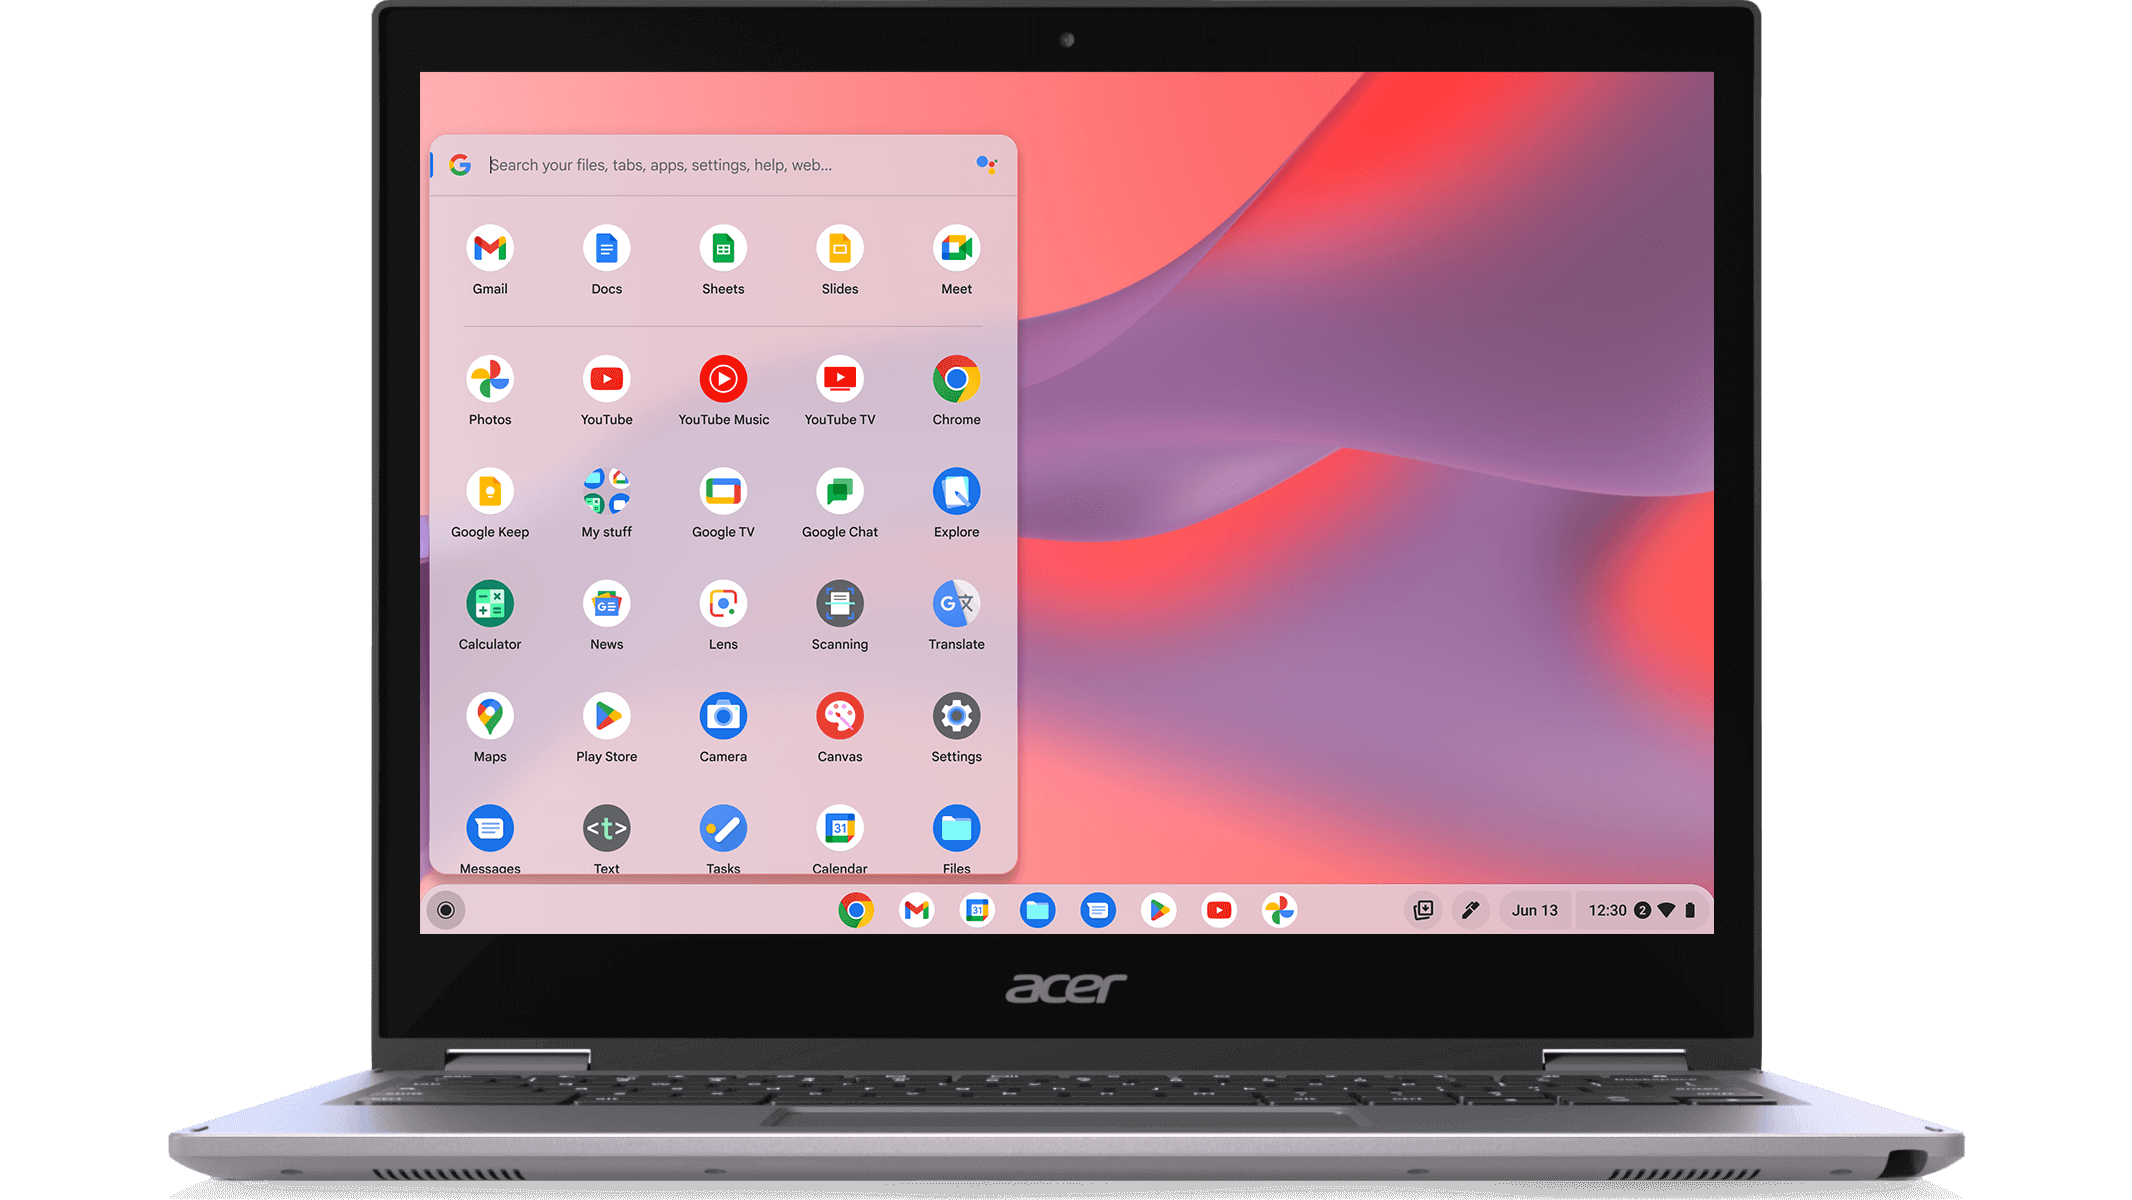Click the notification count badge
The image size is (2132, 1200).
(x=1642, y=910)
